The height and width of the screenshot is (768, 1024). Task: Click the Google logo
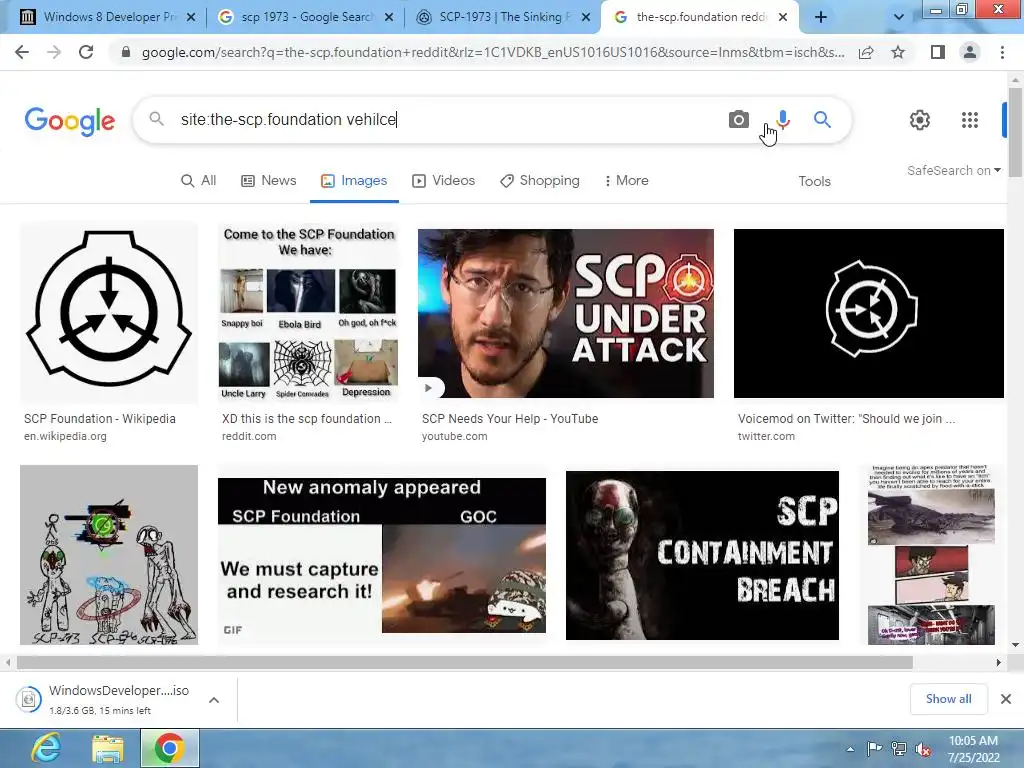click(x=70, y=121)
